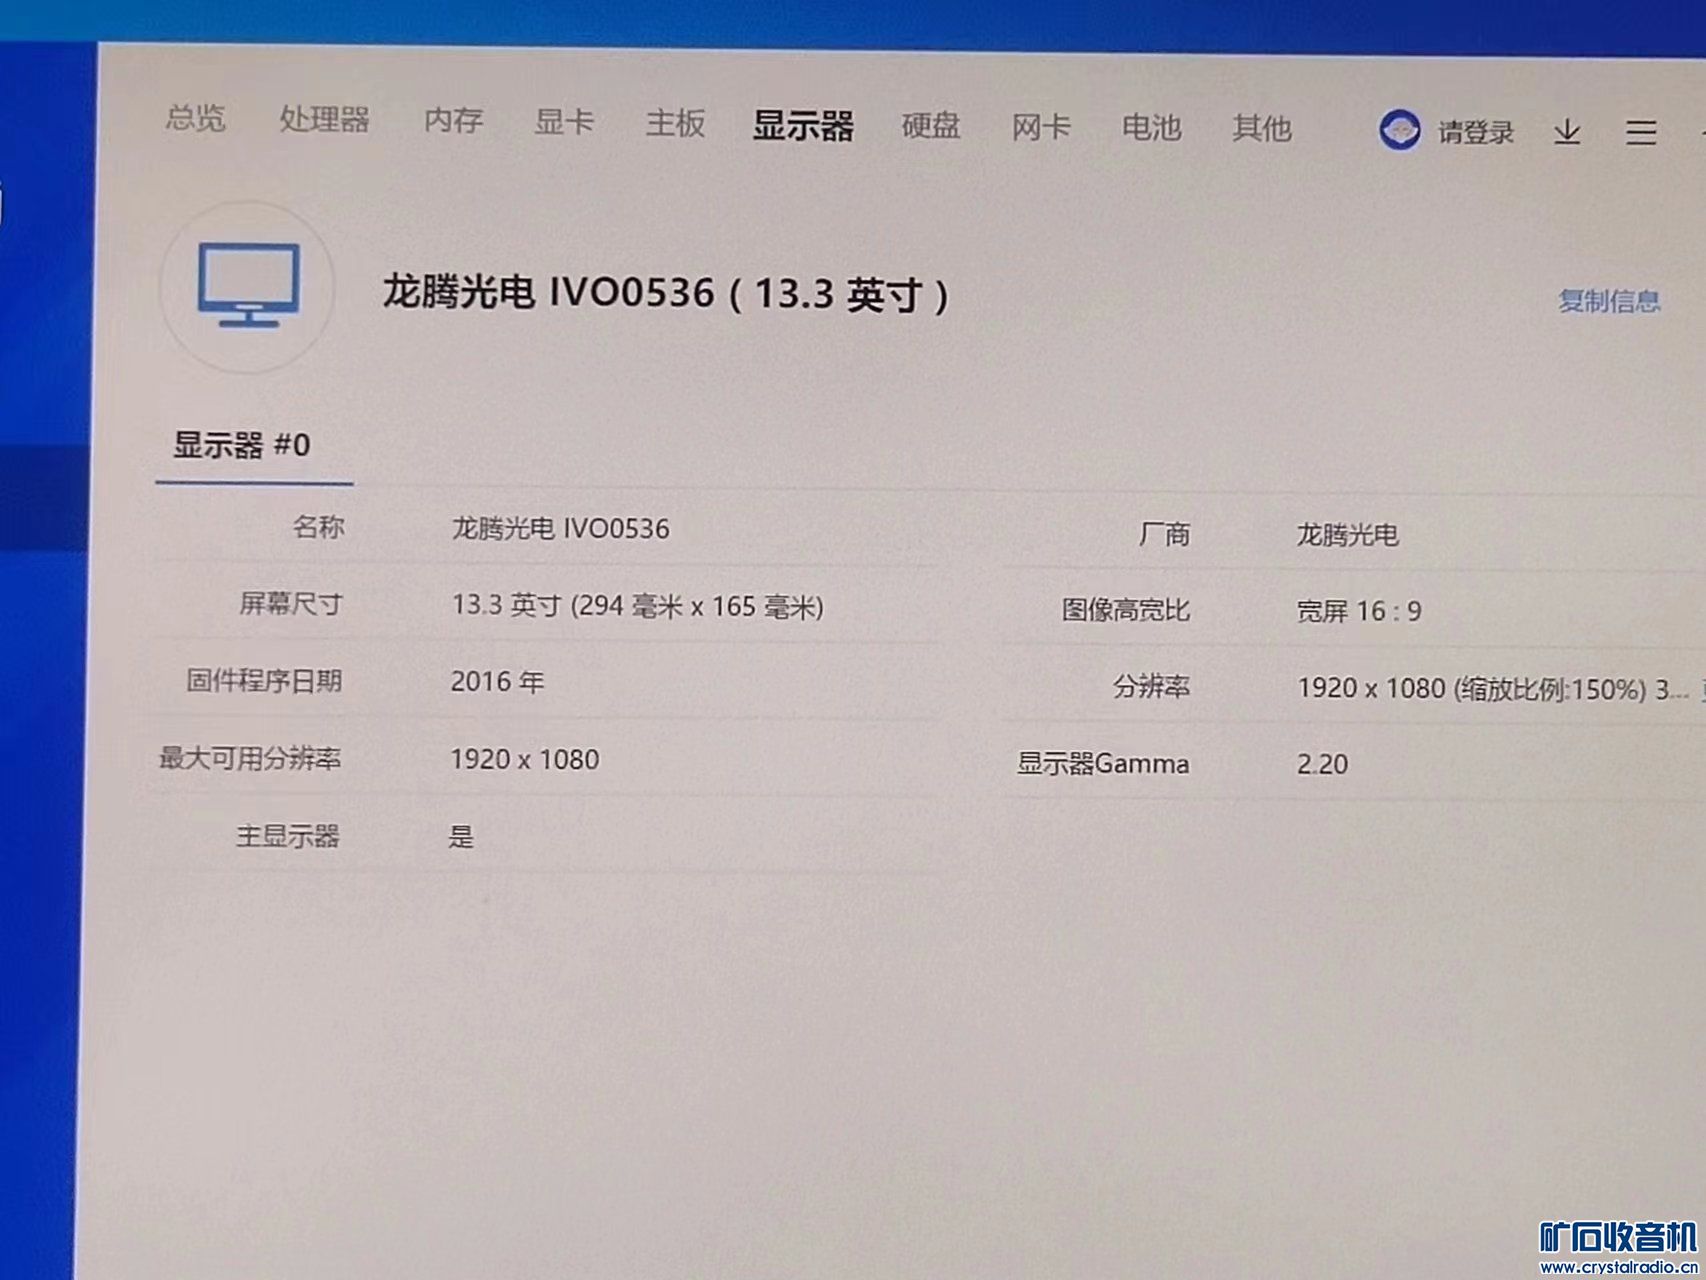Open the 显卡 tab
The height and width of the screenshot is (1280, 1706).
click(564, 122)
